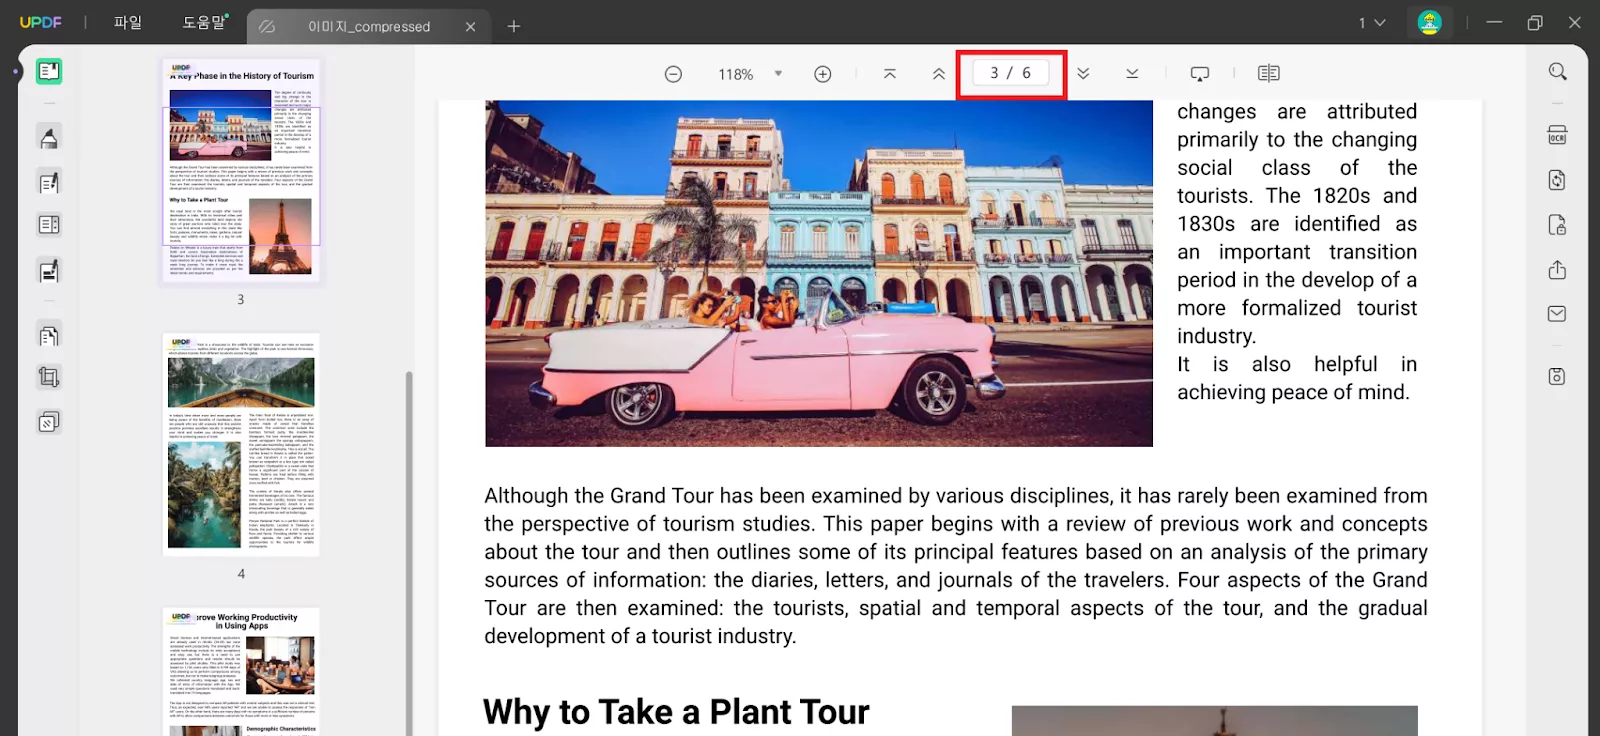Go to the previous page

[x=939, y=73]
